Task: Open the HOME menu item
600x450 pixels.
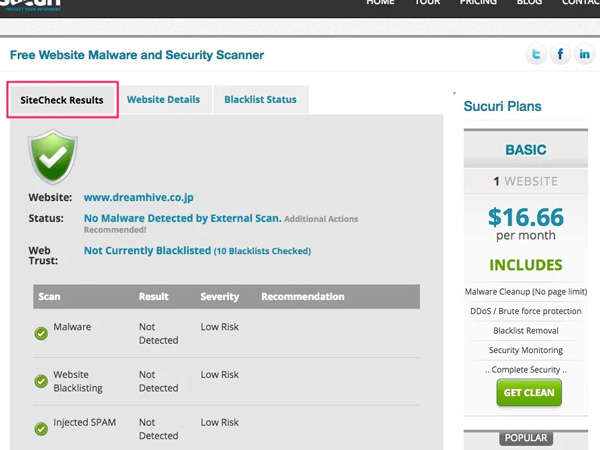Action: point(380,3)
